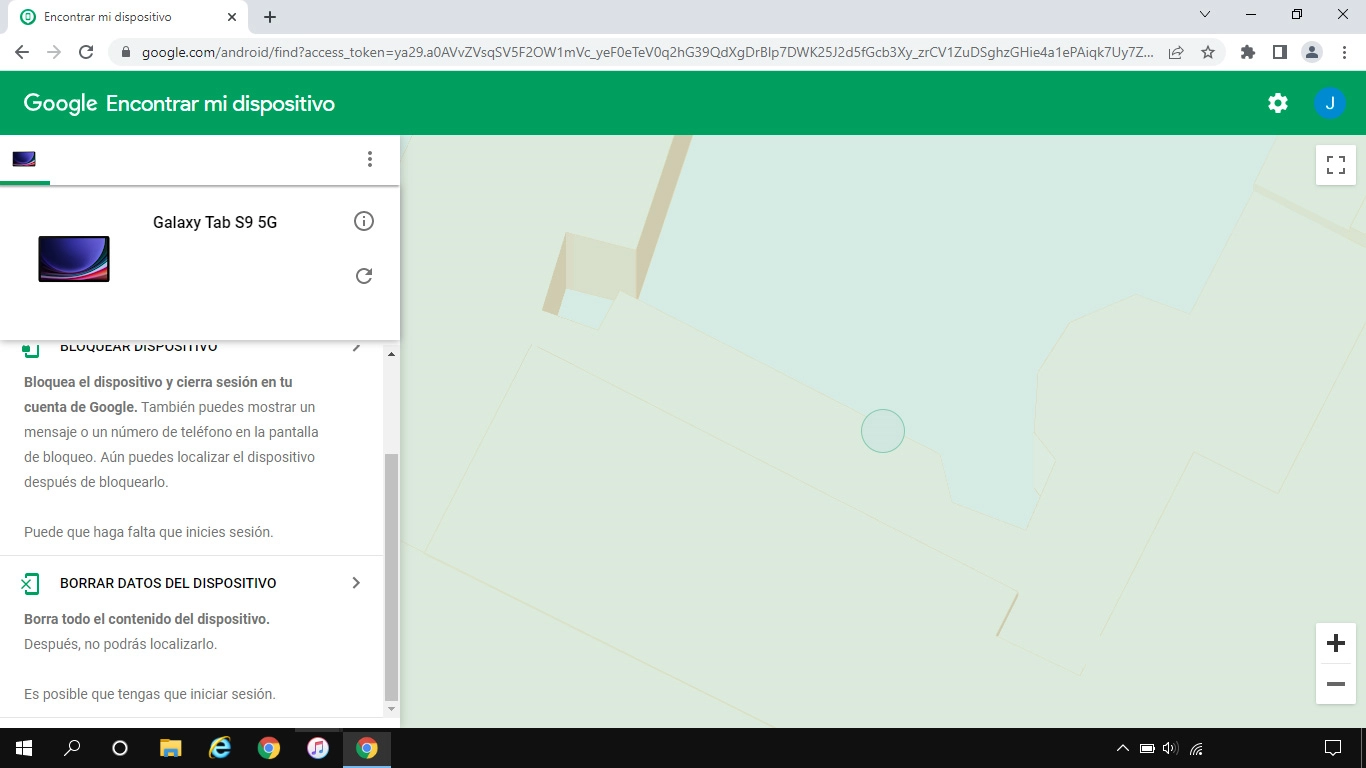Click the lock device icon

point(31,346)
